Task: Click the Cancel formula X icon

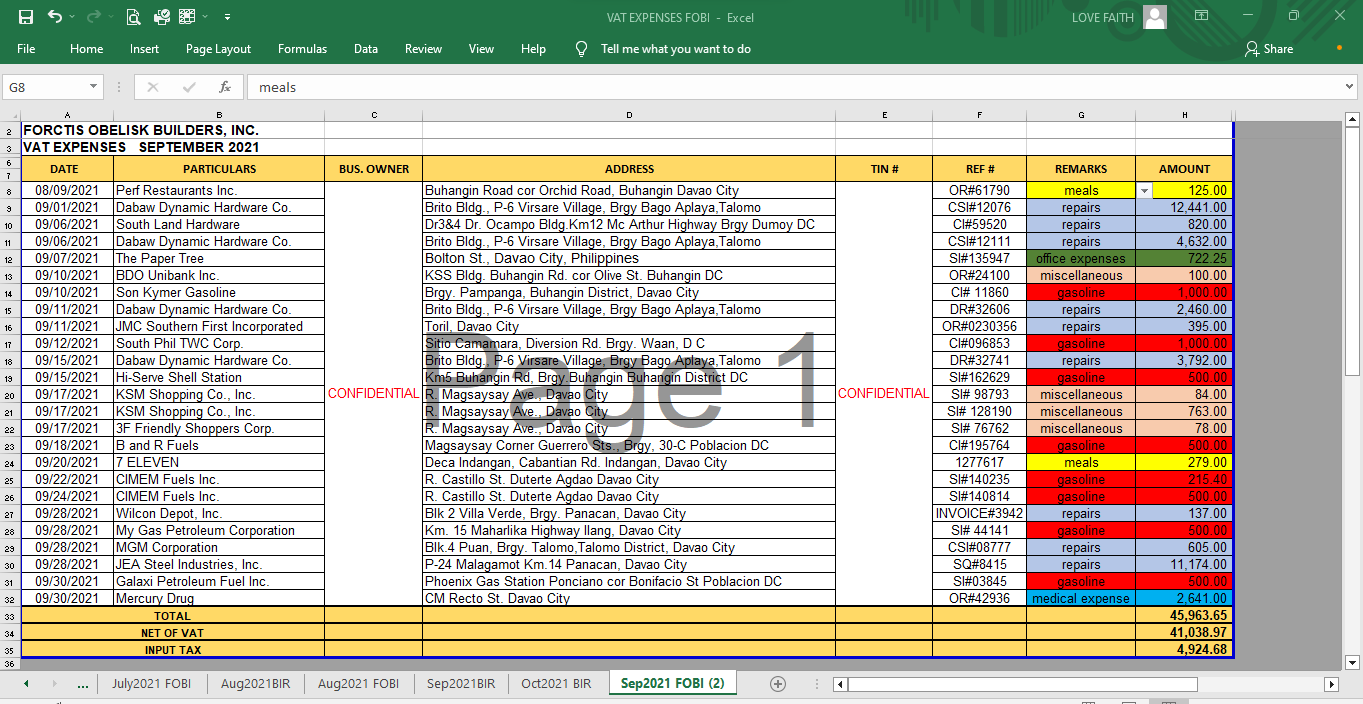Action: click(153, 87)
